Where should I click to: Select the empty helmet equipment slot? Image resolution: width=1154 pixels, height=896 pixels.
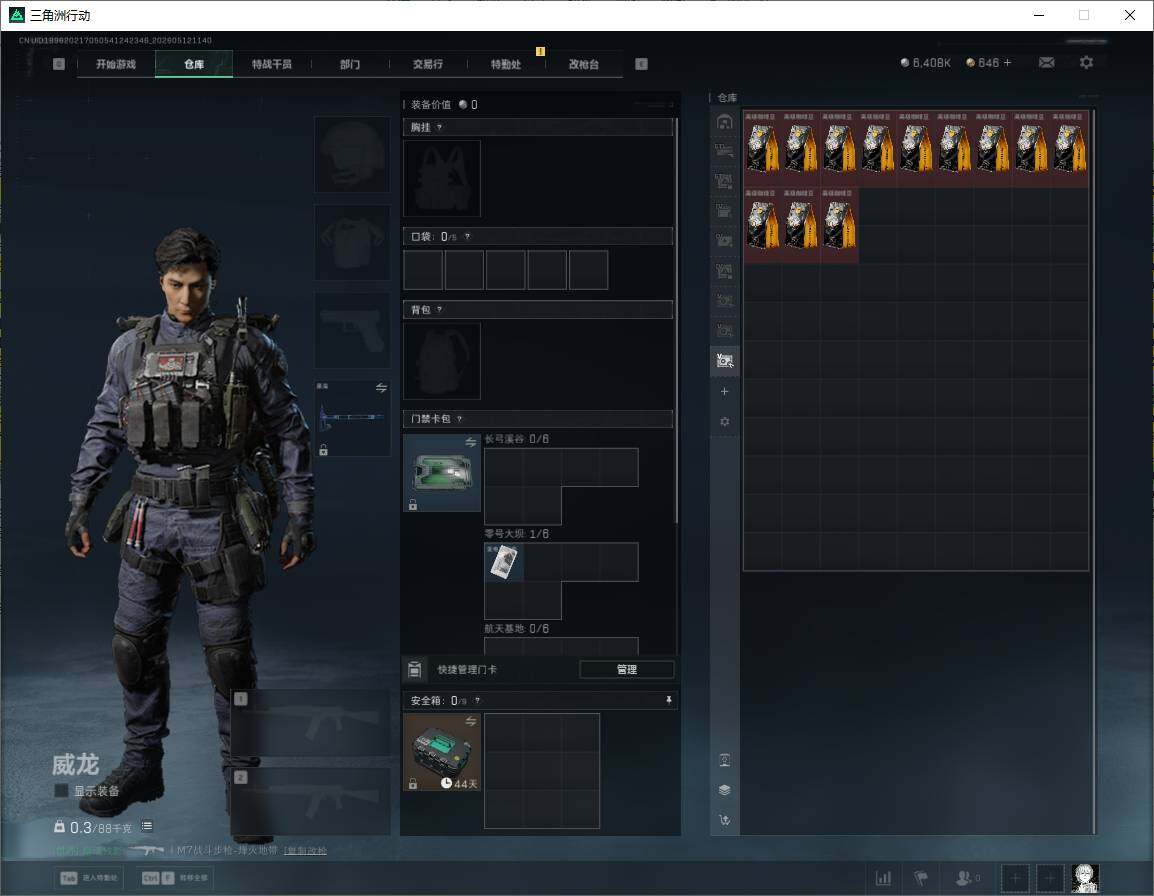(353, 154)
